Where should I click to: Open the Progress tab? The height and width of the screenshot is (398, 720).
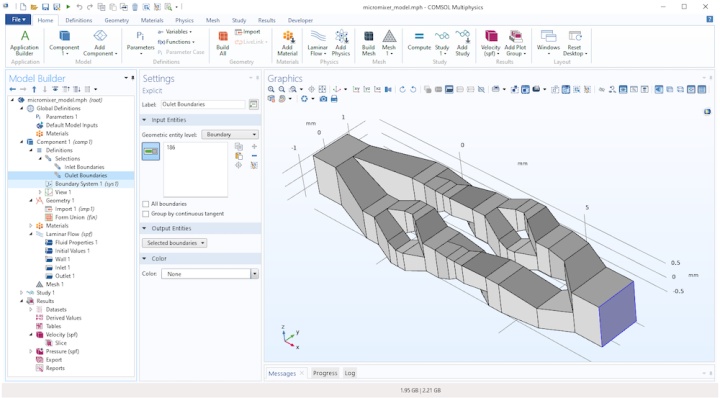(x=325, y=373)
